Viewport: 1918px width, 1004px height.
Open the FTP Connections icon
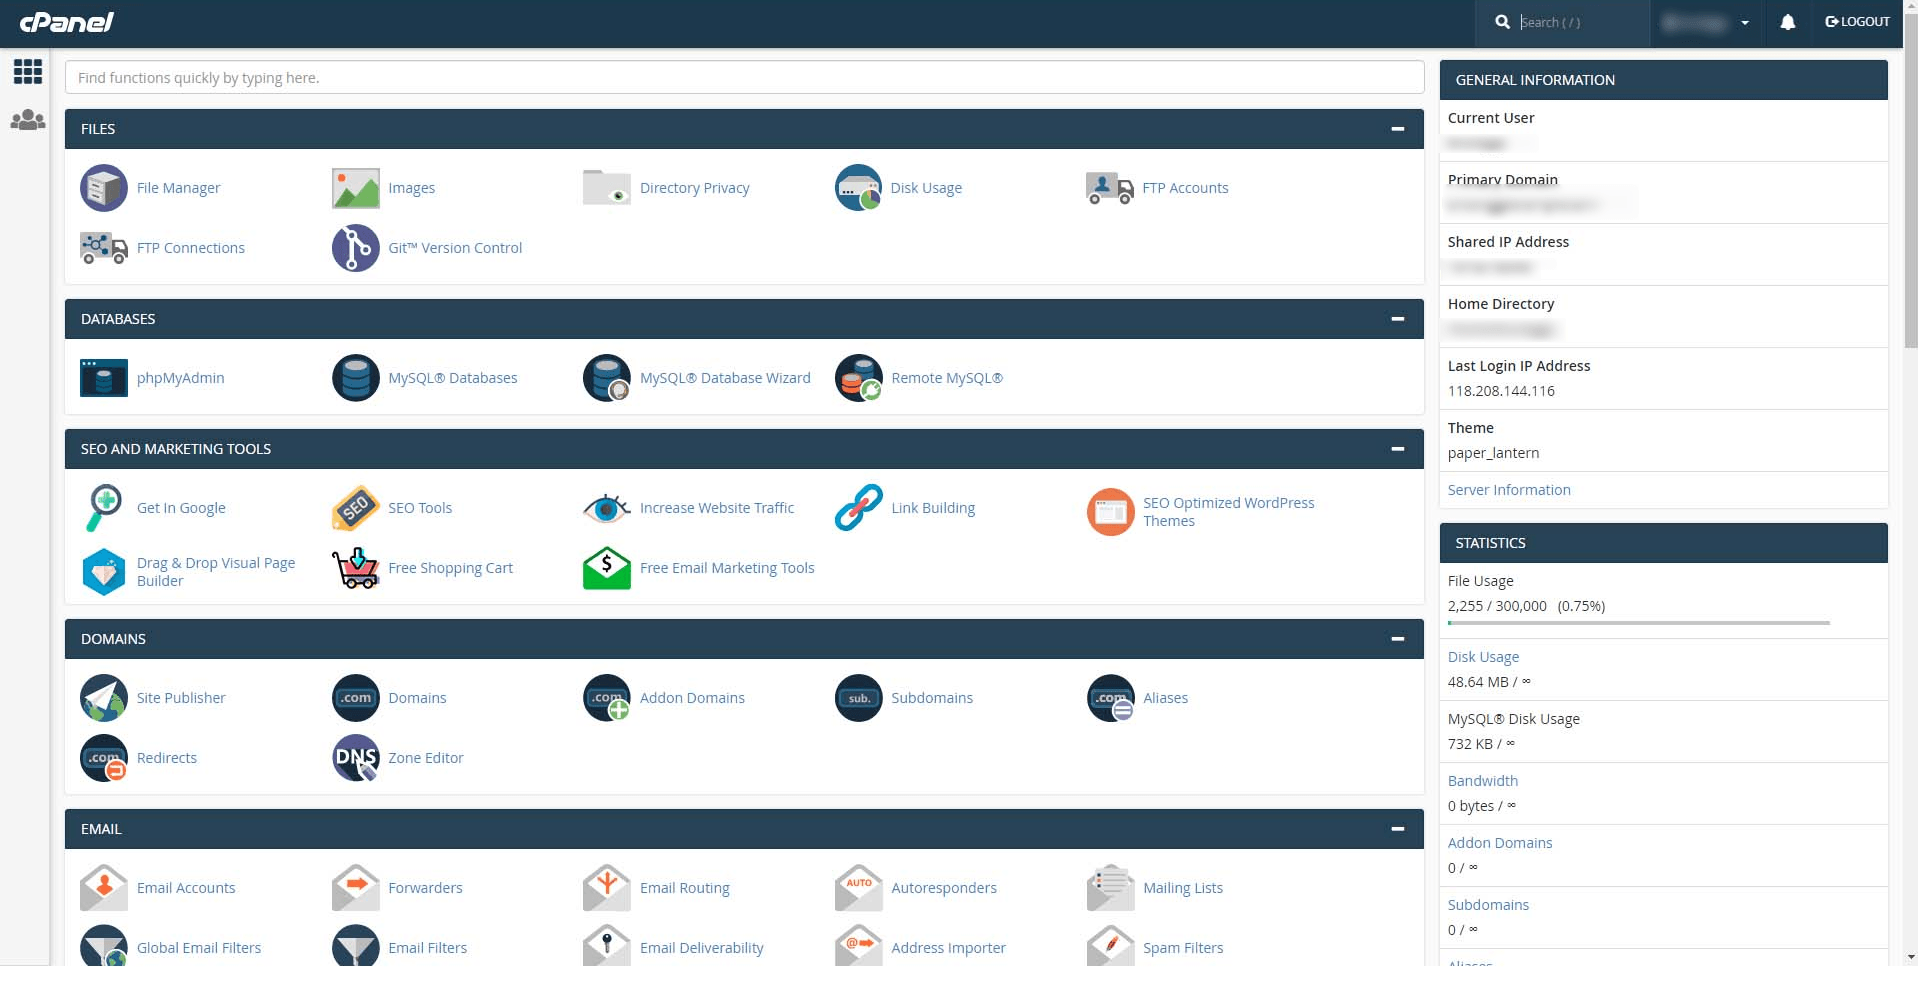pos(104,248)
